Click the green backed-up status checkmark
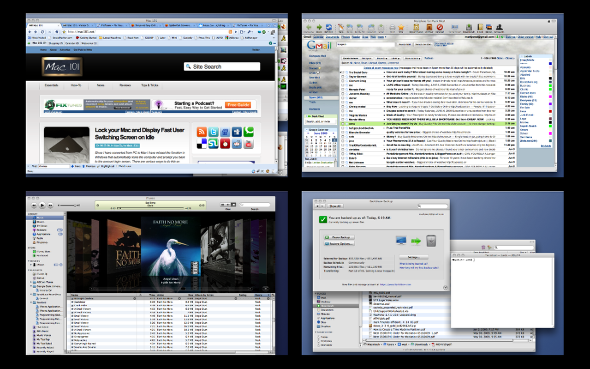 coord(323,219)
